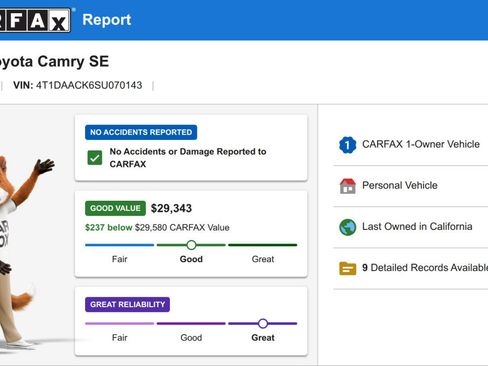Click the VIN number 4T1DAACK6SU070143
This screenshot has height=366, width=488.
89,85
